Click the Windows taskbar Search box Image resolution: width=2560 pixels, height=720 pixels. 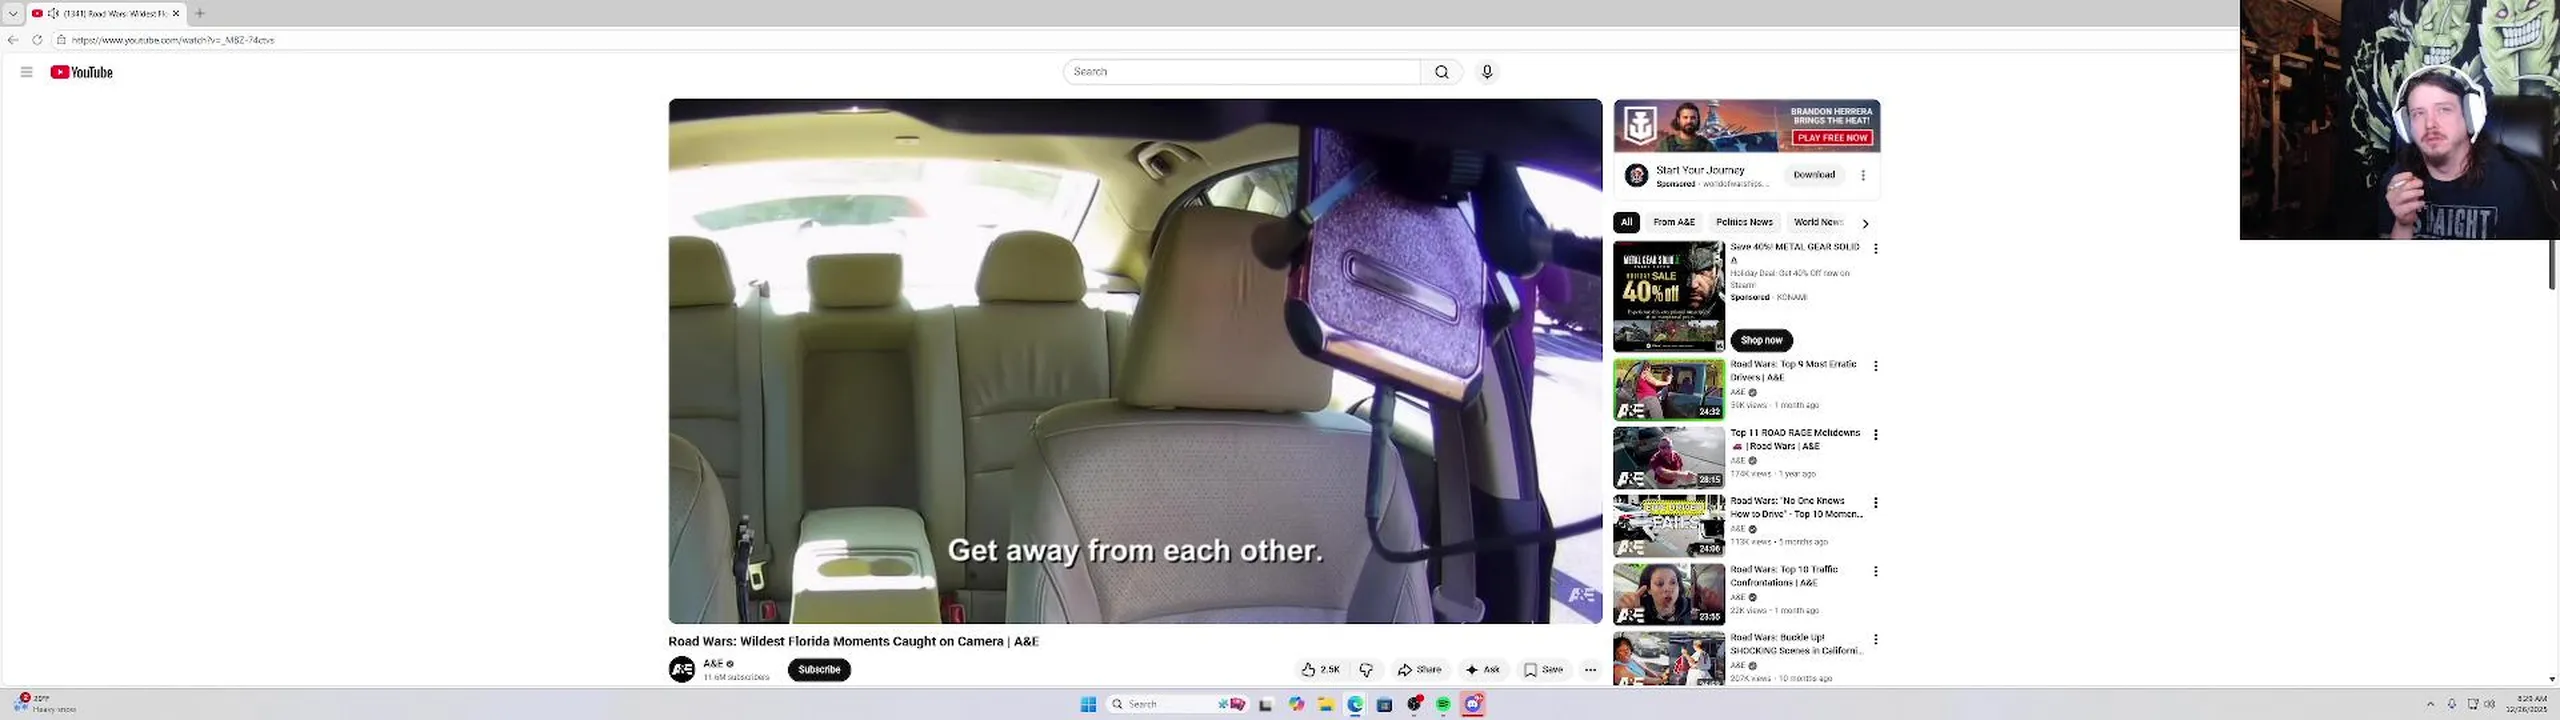[1177, 704]
